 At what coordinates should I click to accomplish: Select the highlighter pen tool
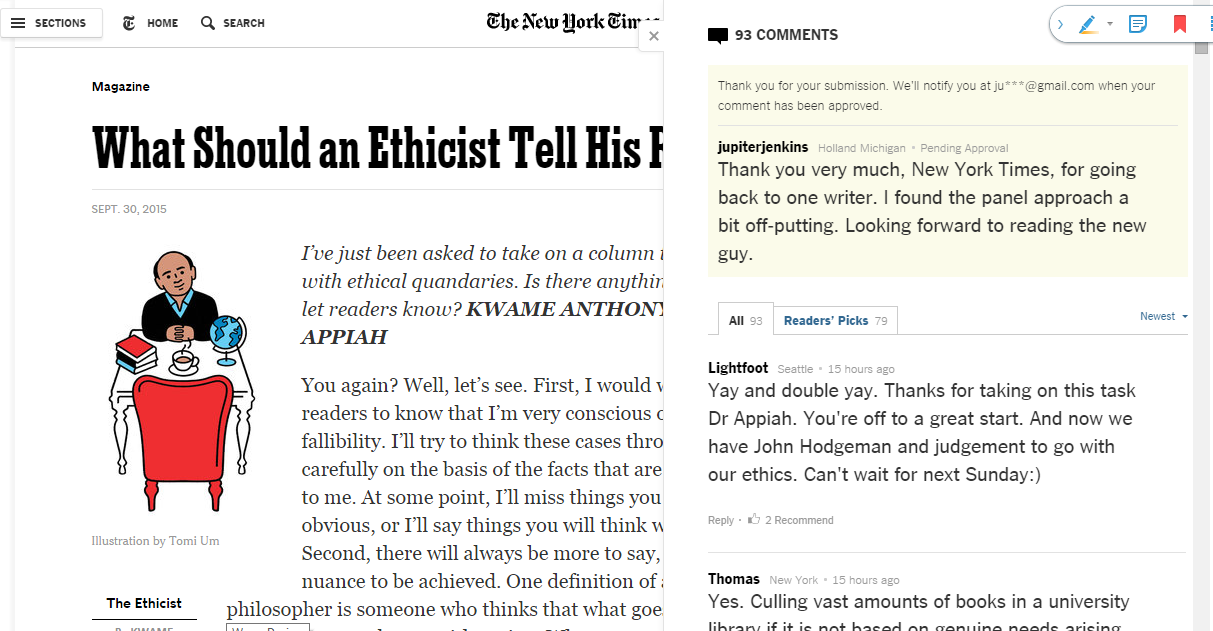(x=1088, y=24)
